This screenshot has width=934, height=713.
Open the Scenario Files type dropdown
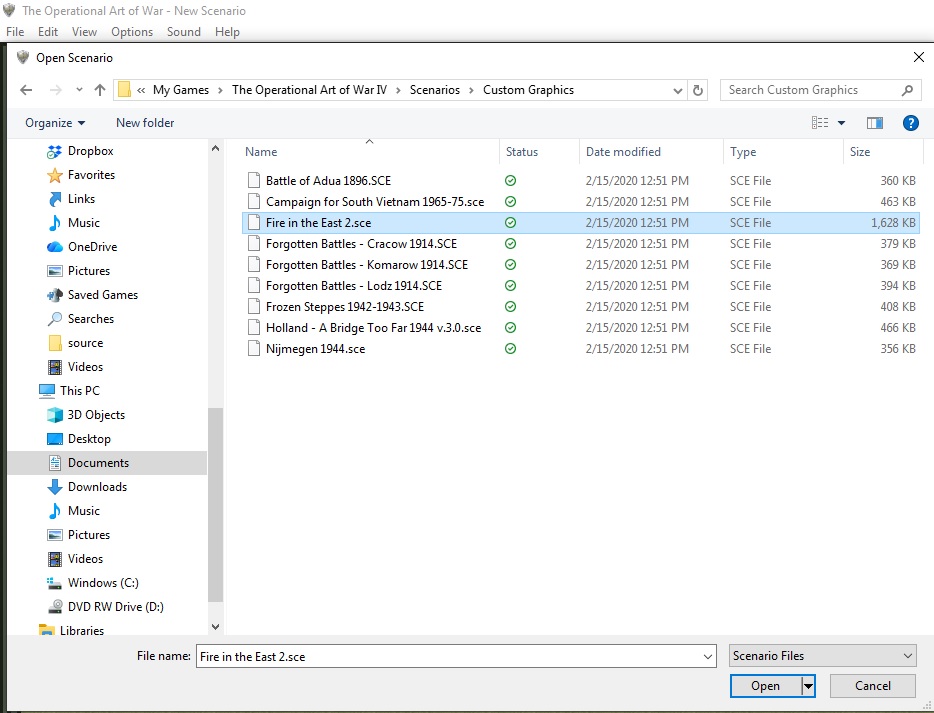(822, 656)
